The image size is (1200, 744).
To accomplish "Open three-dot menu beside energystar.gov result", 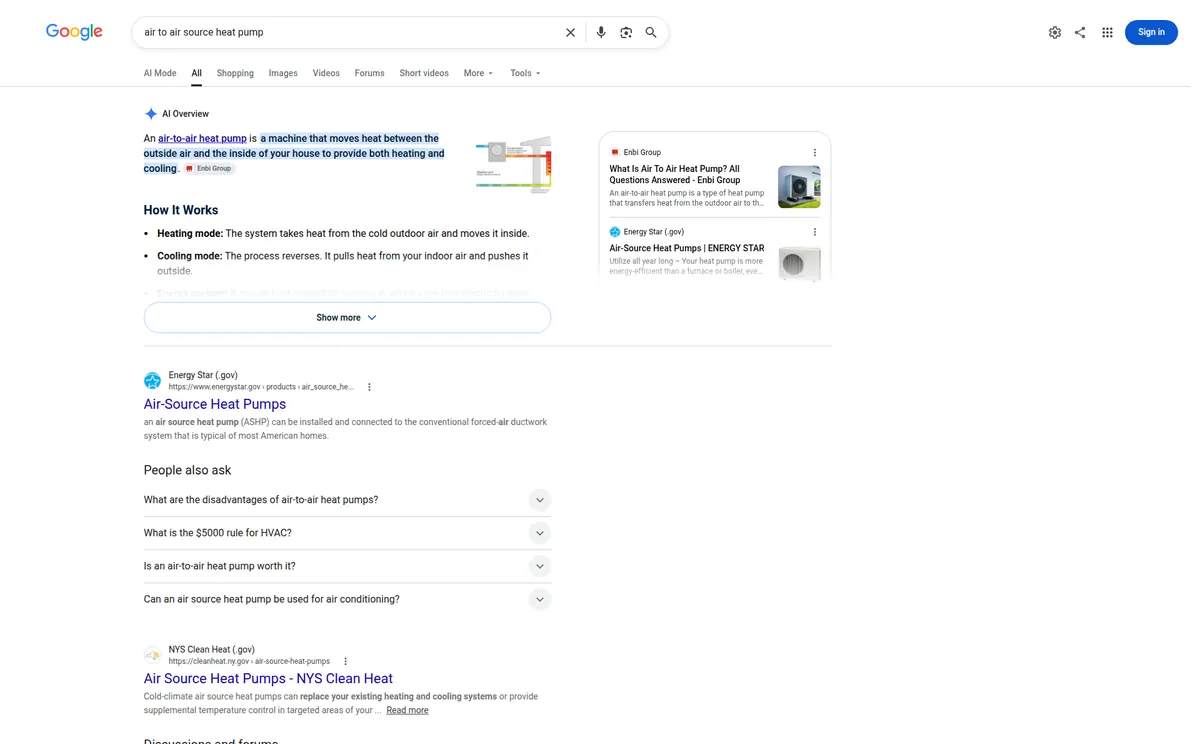I will pyautogui.click(x=369, y=387).
